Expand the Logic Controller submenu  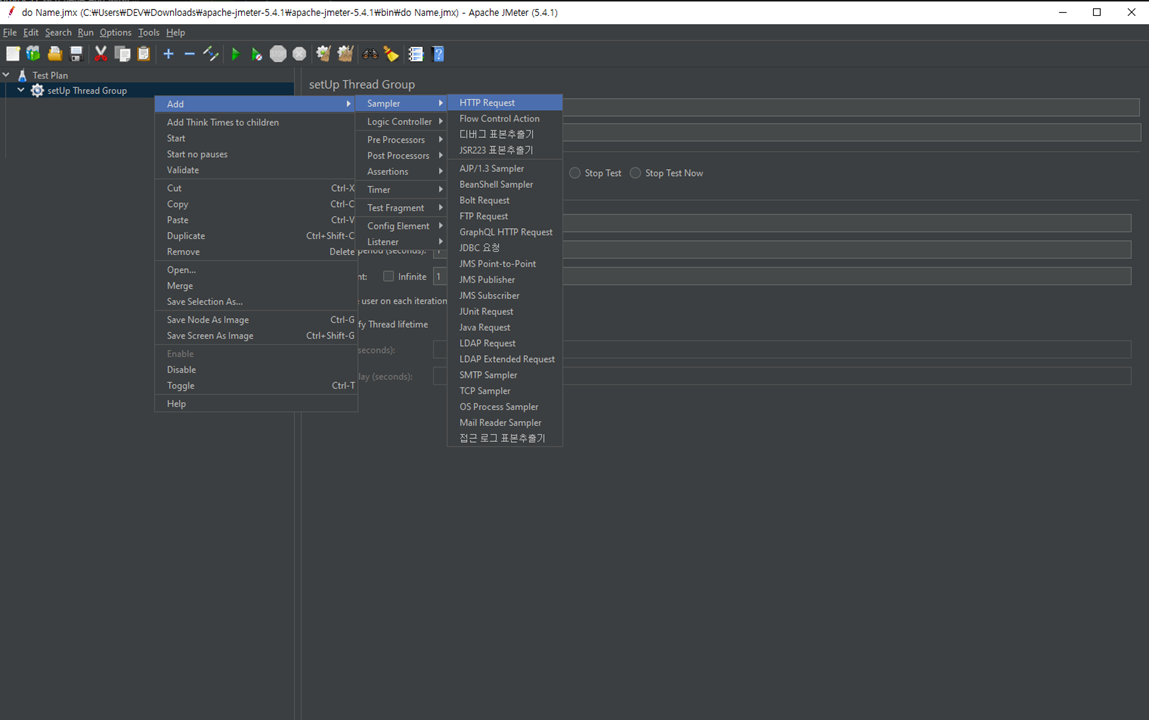tap(402, 122)
